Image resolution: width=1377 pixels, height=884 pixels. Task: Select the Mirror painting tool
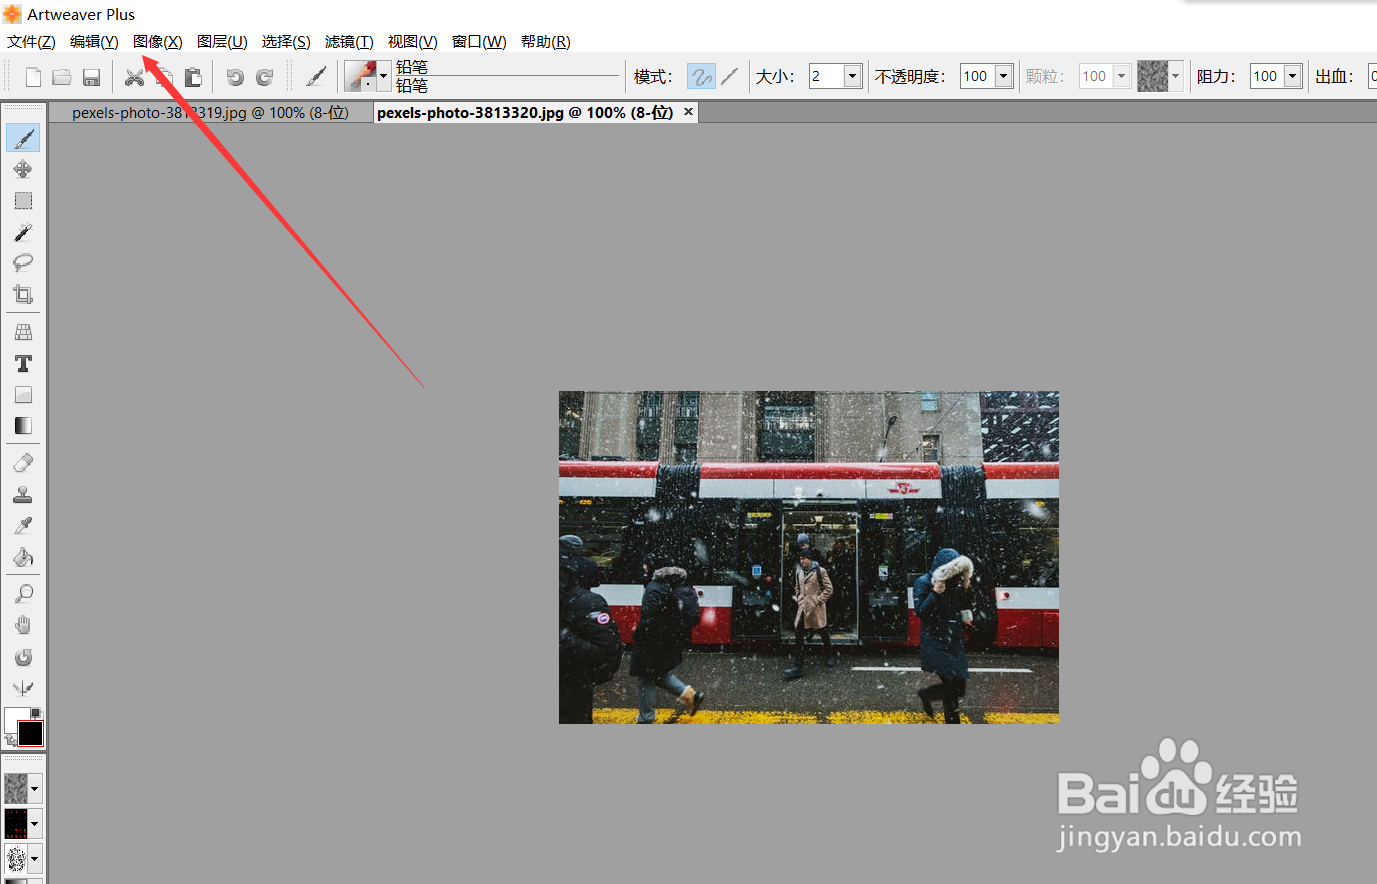point(23,688)
